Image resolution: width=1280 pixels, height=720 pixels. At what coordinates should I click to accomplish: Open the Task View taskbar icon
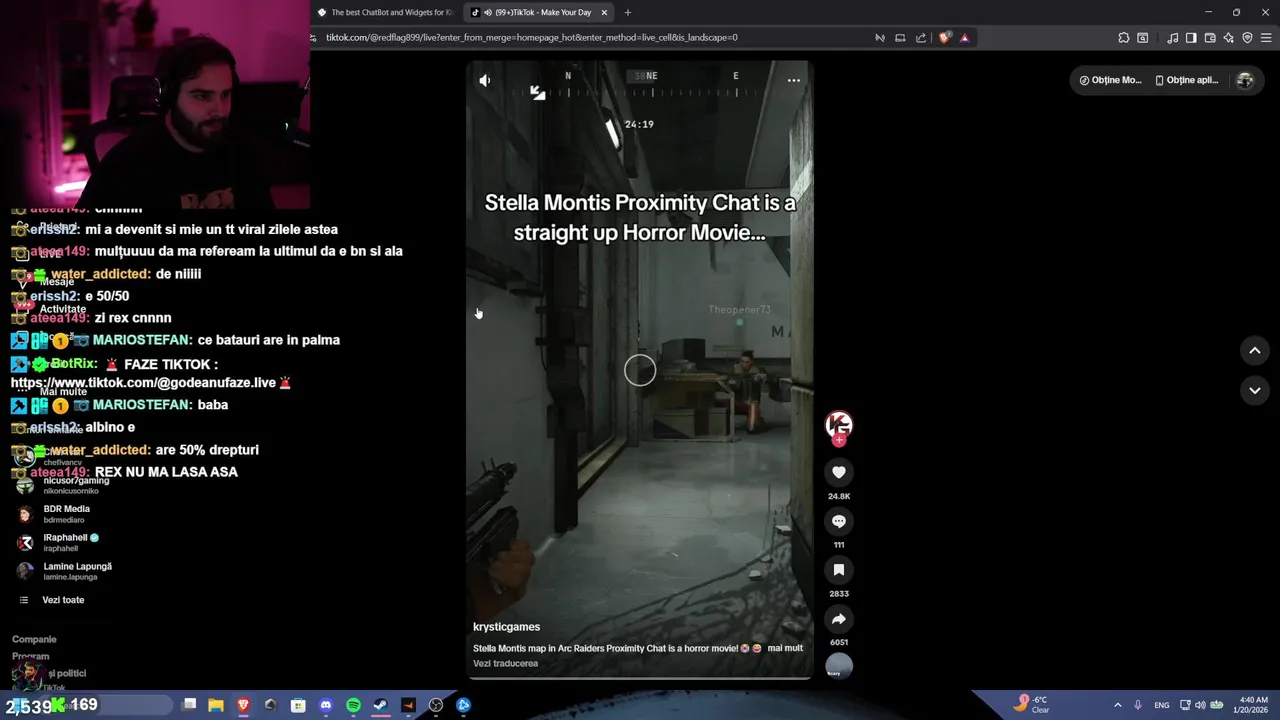click(189, 705)
